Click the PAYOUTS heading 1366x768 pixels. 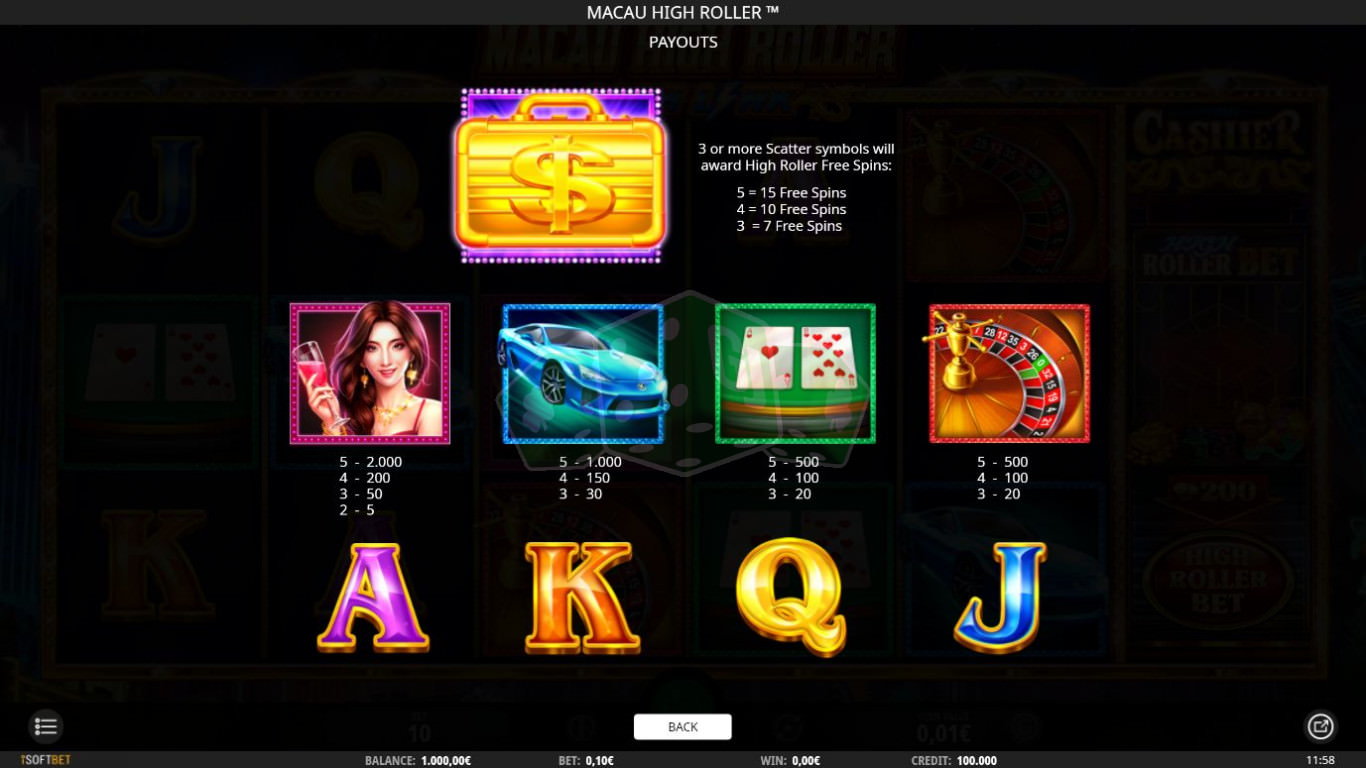[683, 42]
